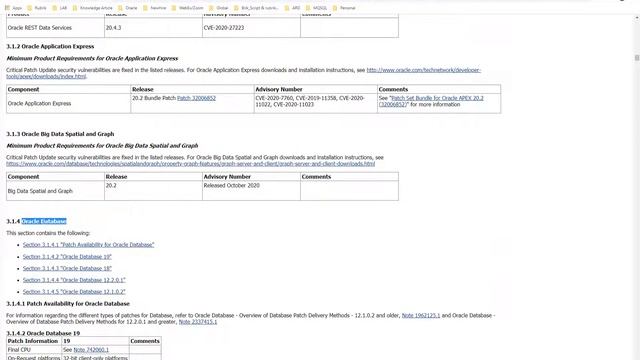The image size is (640, 360).
Task: Open the graph-server-and-client downloads URL
Action: pos(190,164)
